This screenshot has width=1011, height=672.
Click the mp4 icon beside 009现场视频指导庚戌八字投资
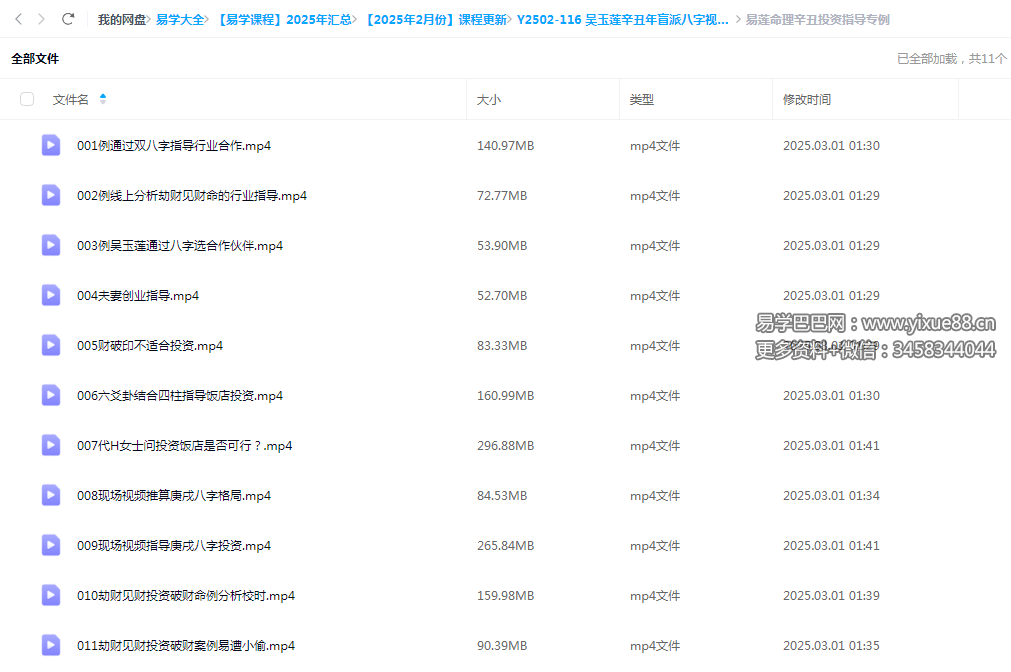50,545
